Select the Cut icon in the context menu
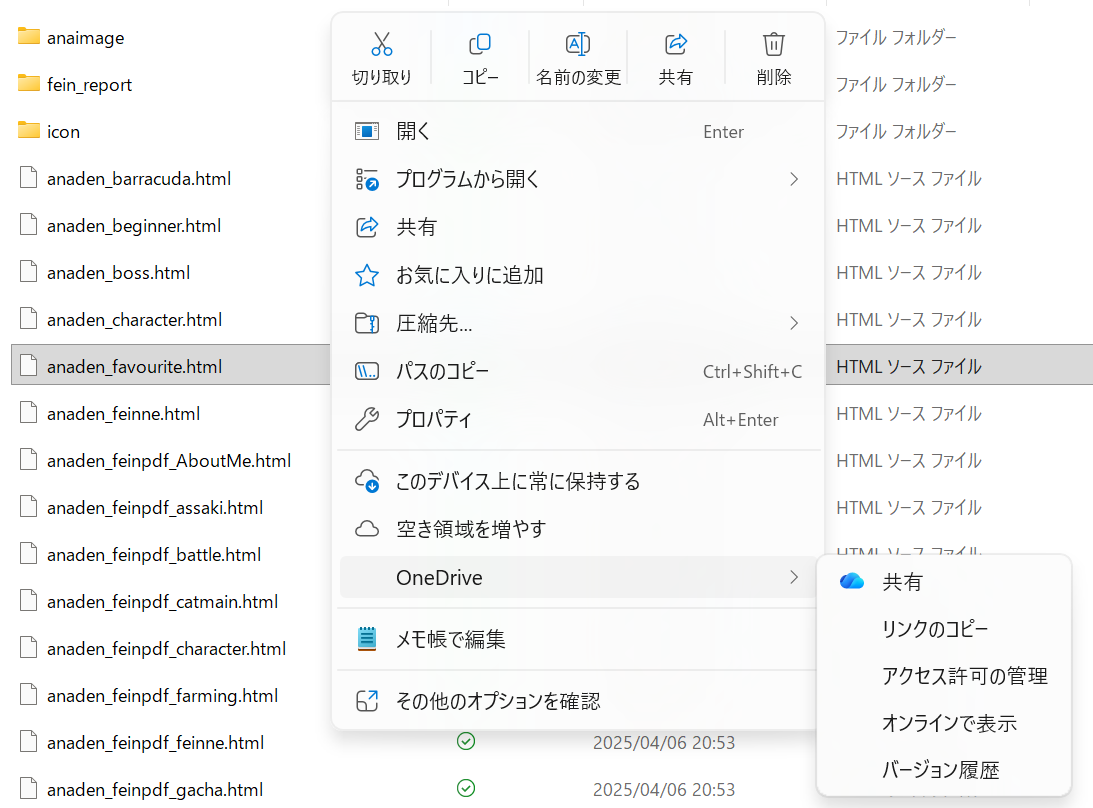Screen dimensions: 1093x808 click(x=381, y=44)
